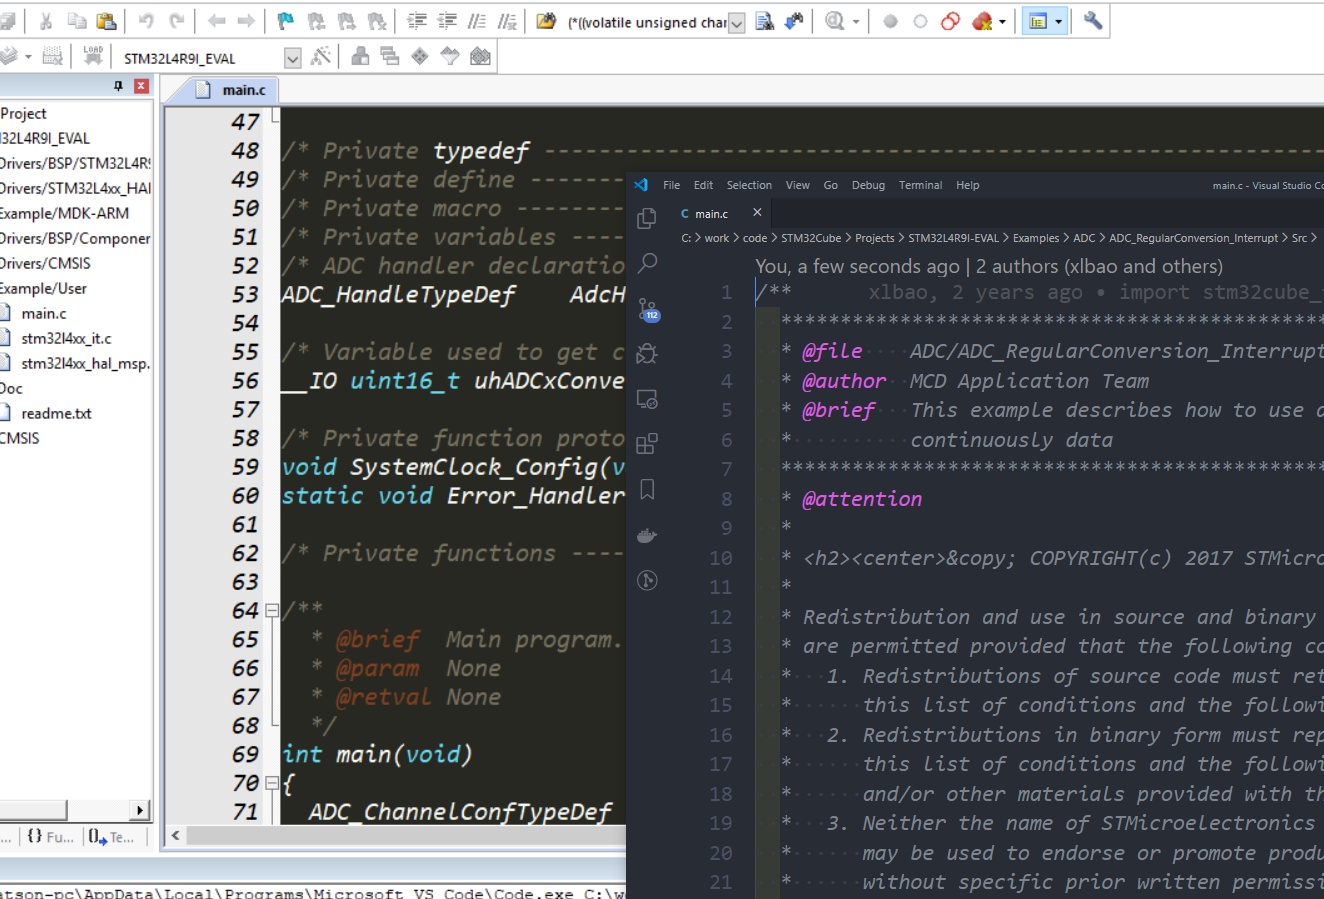
Task: Click the Download LOAD icon in build toolbar
Action: (x=93, y=56)
